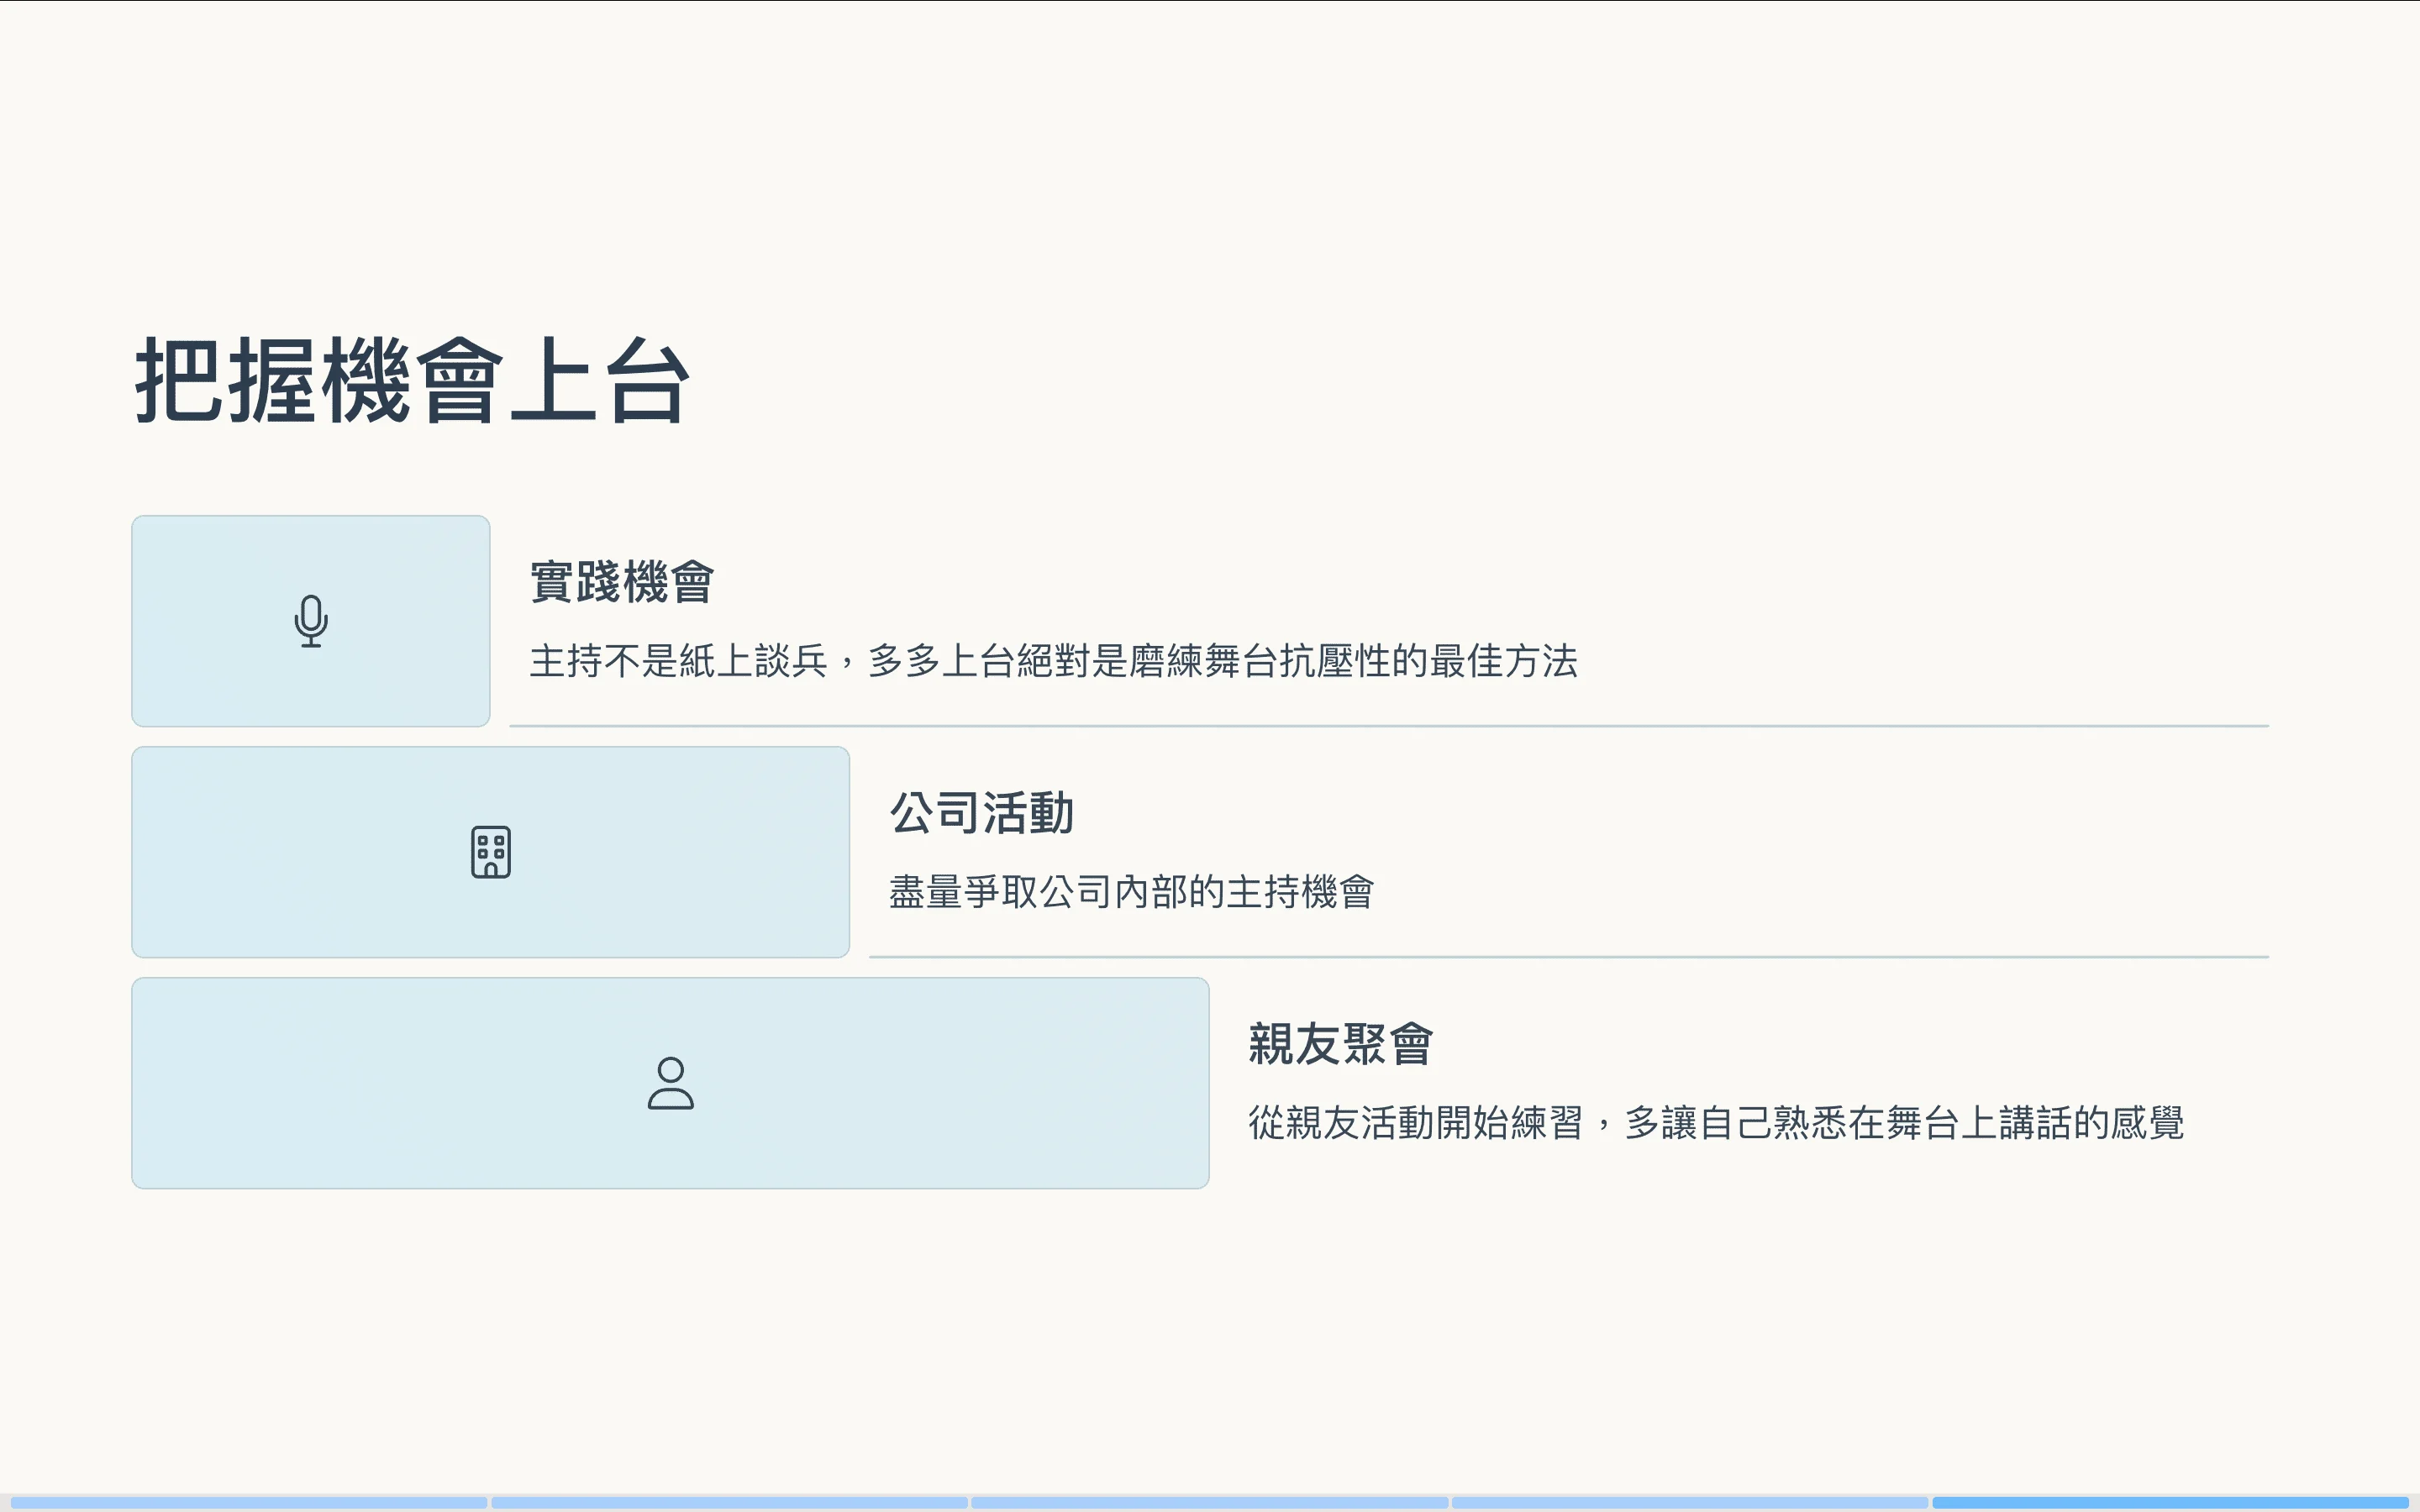Viewport: 2420px width, 1512px height.
Task: Click the text 盡量爭取公司內部的主持機會
Action: point(1132,892)
